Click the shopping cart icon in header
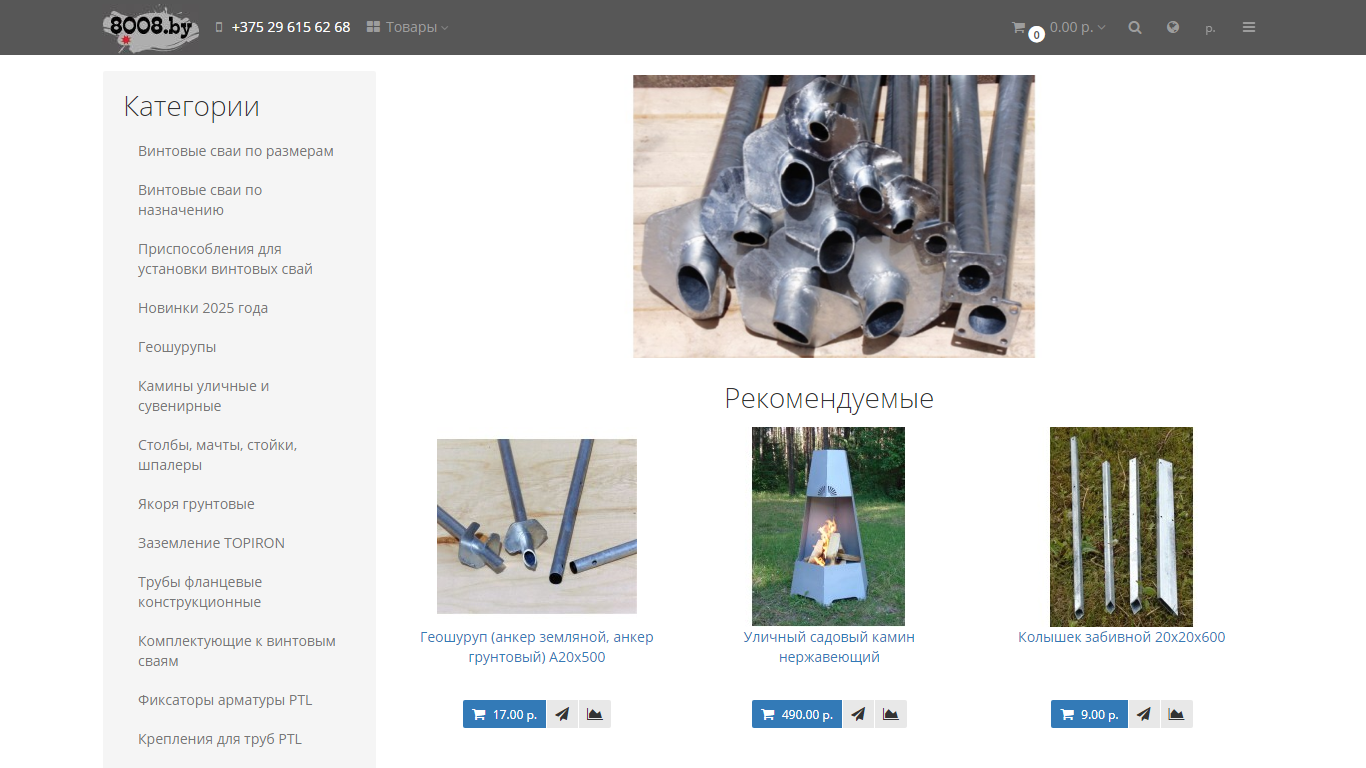This screenshot has width=1366, height=768. [1018, 28]
